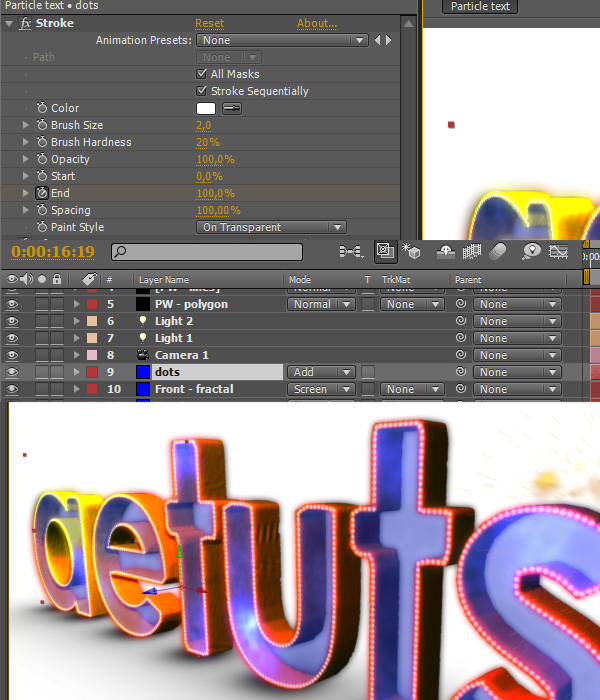Go to previous animation preset arrow
This screenshot has width=600, height=700.
(378, 40)
